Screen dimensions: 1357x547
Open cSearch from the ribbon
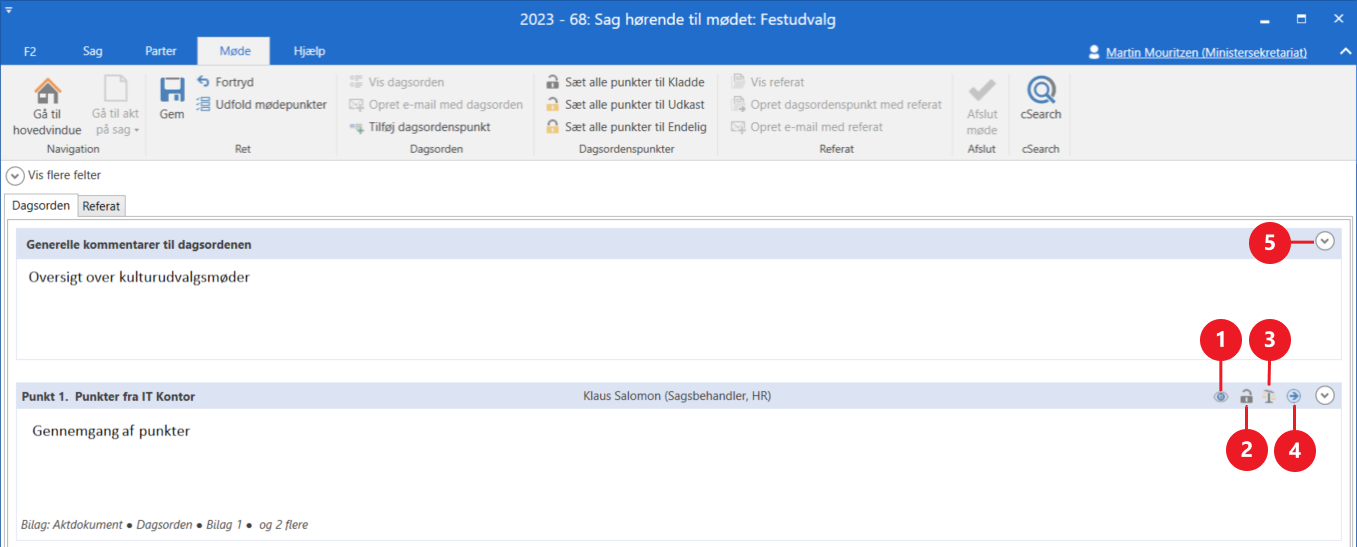click(x=1040, y=98)
